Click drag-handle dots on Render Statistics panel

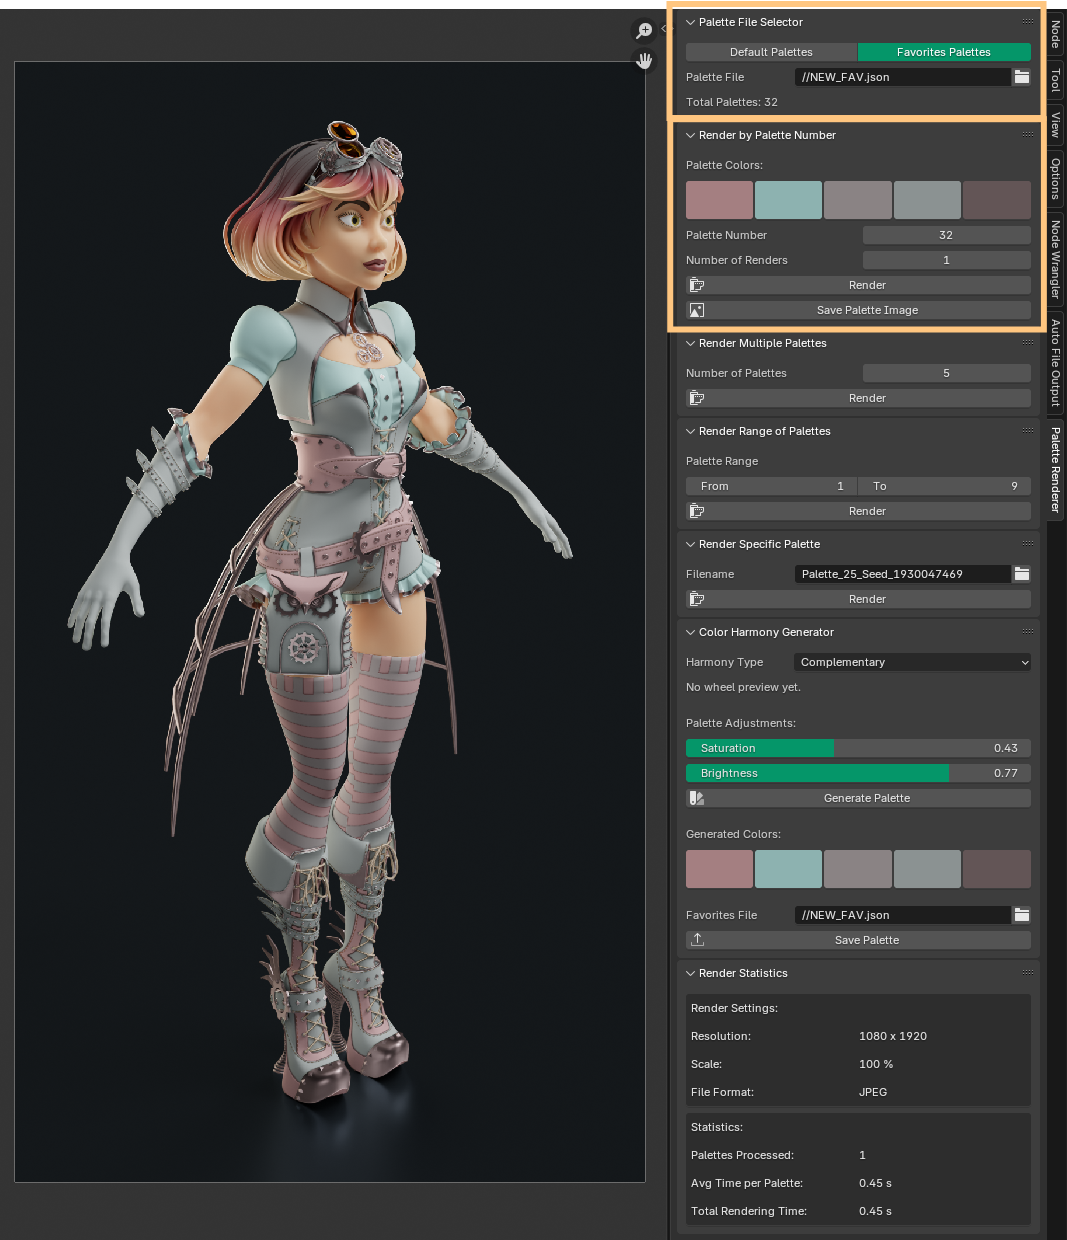[1027, 973]
